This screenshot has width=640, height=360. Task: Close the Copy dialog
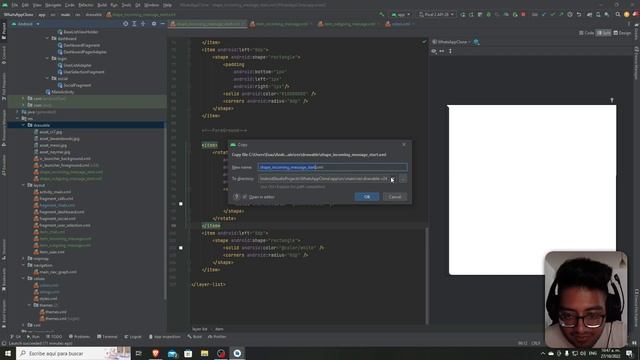pyautogui.click(x=404, y=144)
